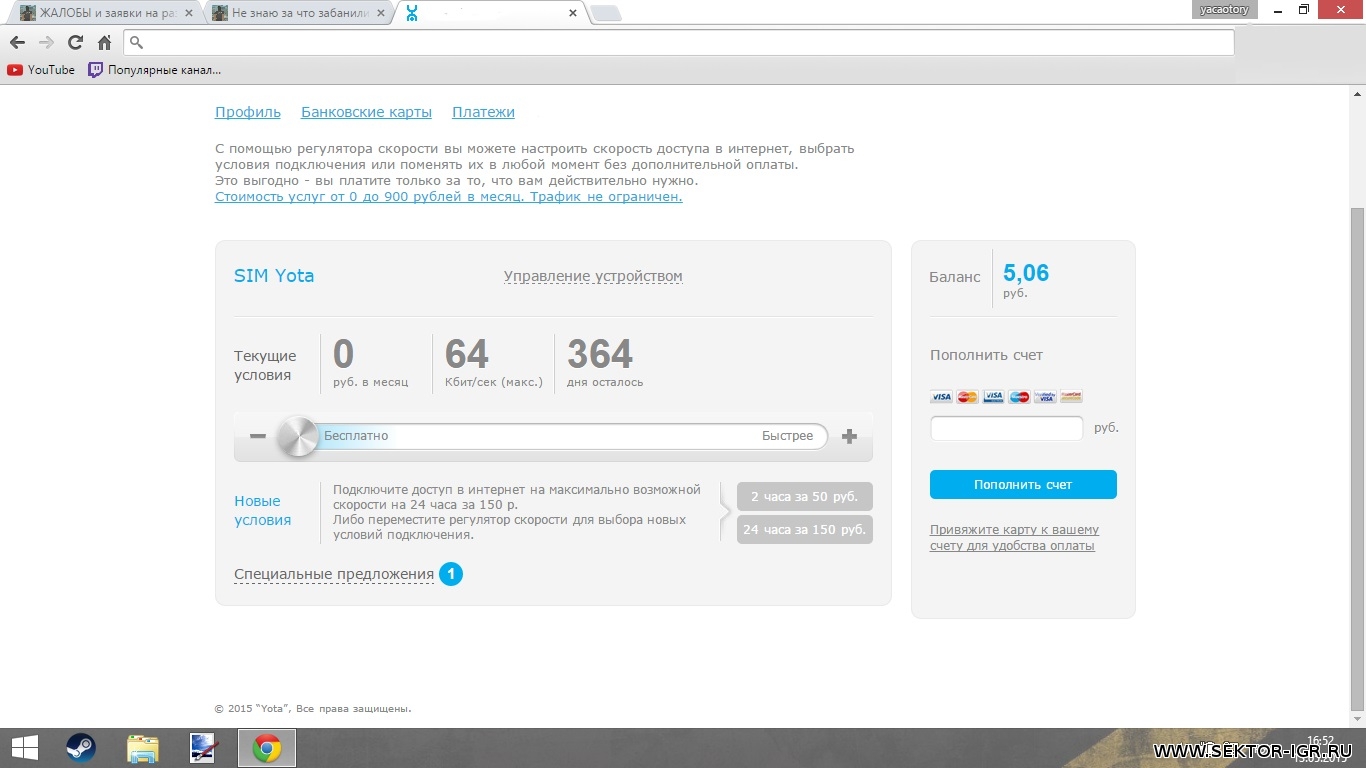The height and width of the screenshot is (768, 1366).
Task: Decrease speed with the minus button
Action: tap(258, 436)
